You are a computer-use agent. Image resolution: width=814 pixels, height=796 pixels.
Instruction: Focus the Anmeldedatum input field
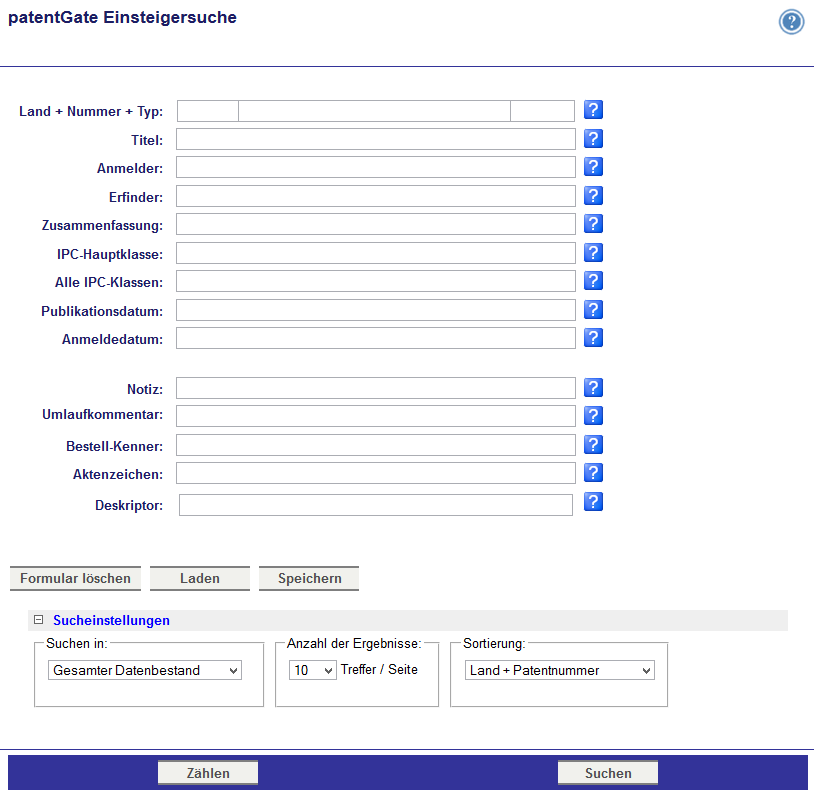point(376,339)
